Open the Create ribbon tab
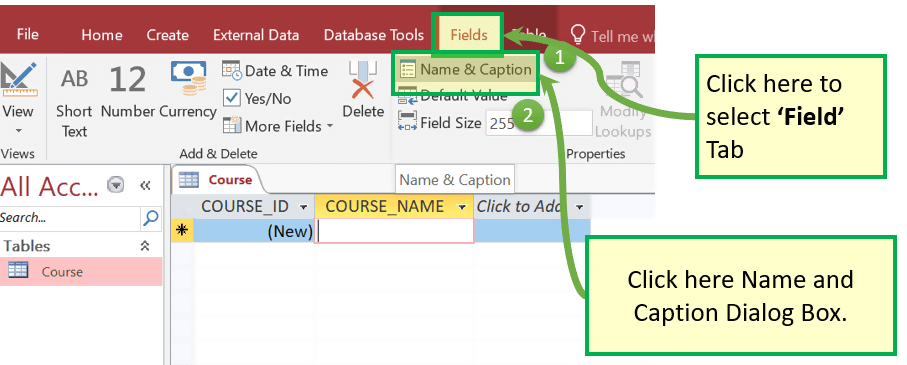This screenshot has height=365, width=907. point(168,35)
